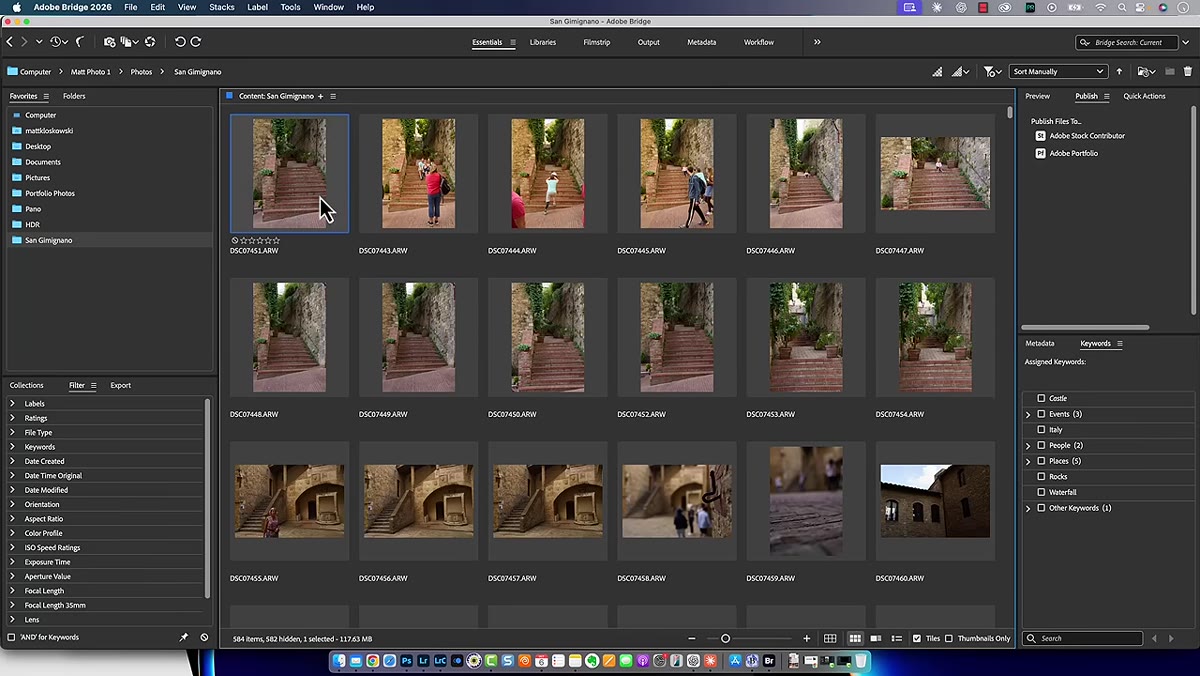
Task: Open Portfolio Photos favorite folder
Action: (x=50, y=193)
